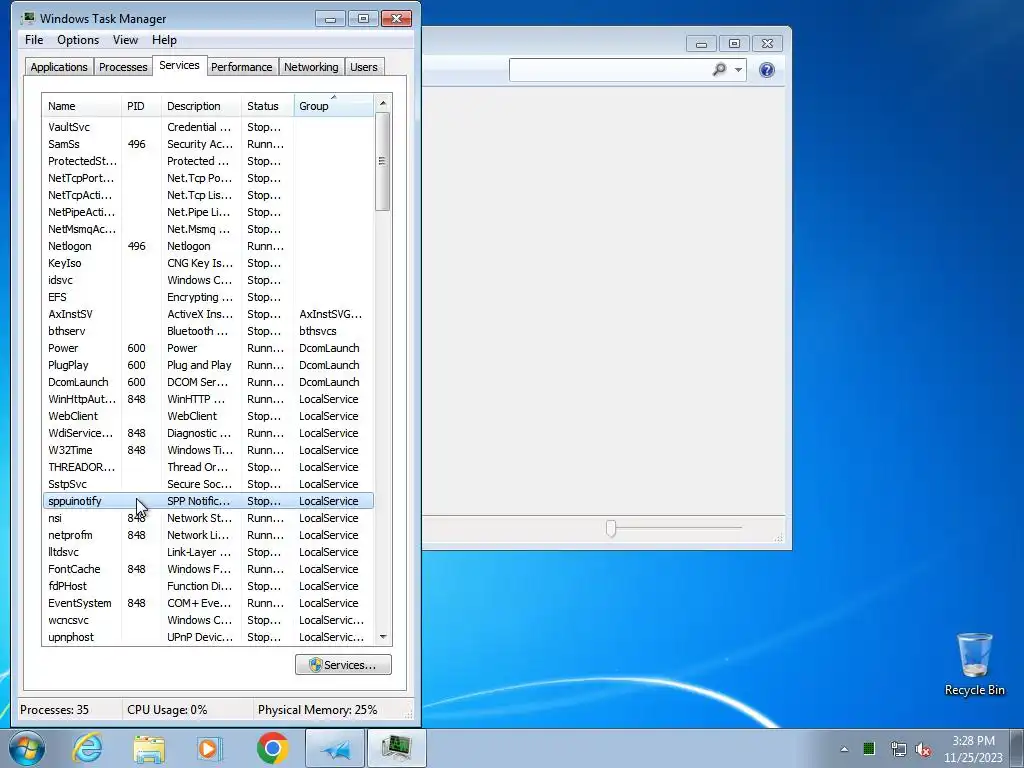1024x768 pixels.
Task: Select the W32Time service row
Action: point(208,449)
